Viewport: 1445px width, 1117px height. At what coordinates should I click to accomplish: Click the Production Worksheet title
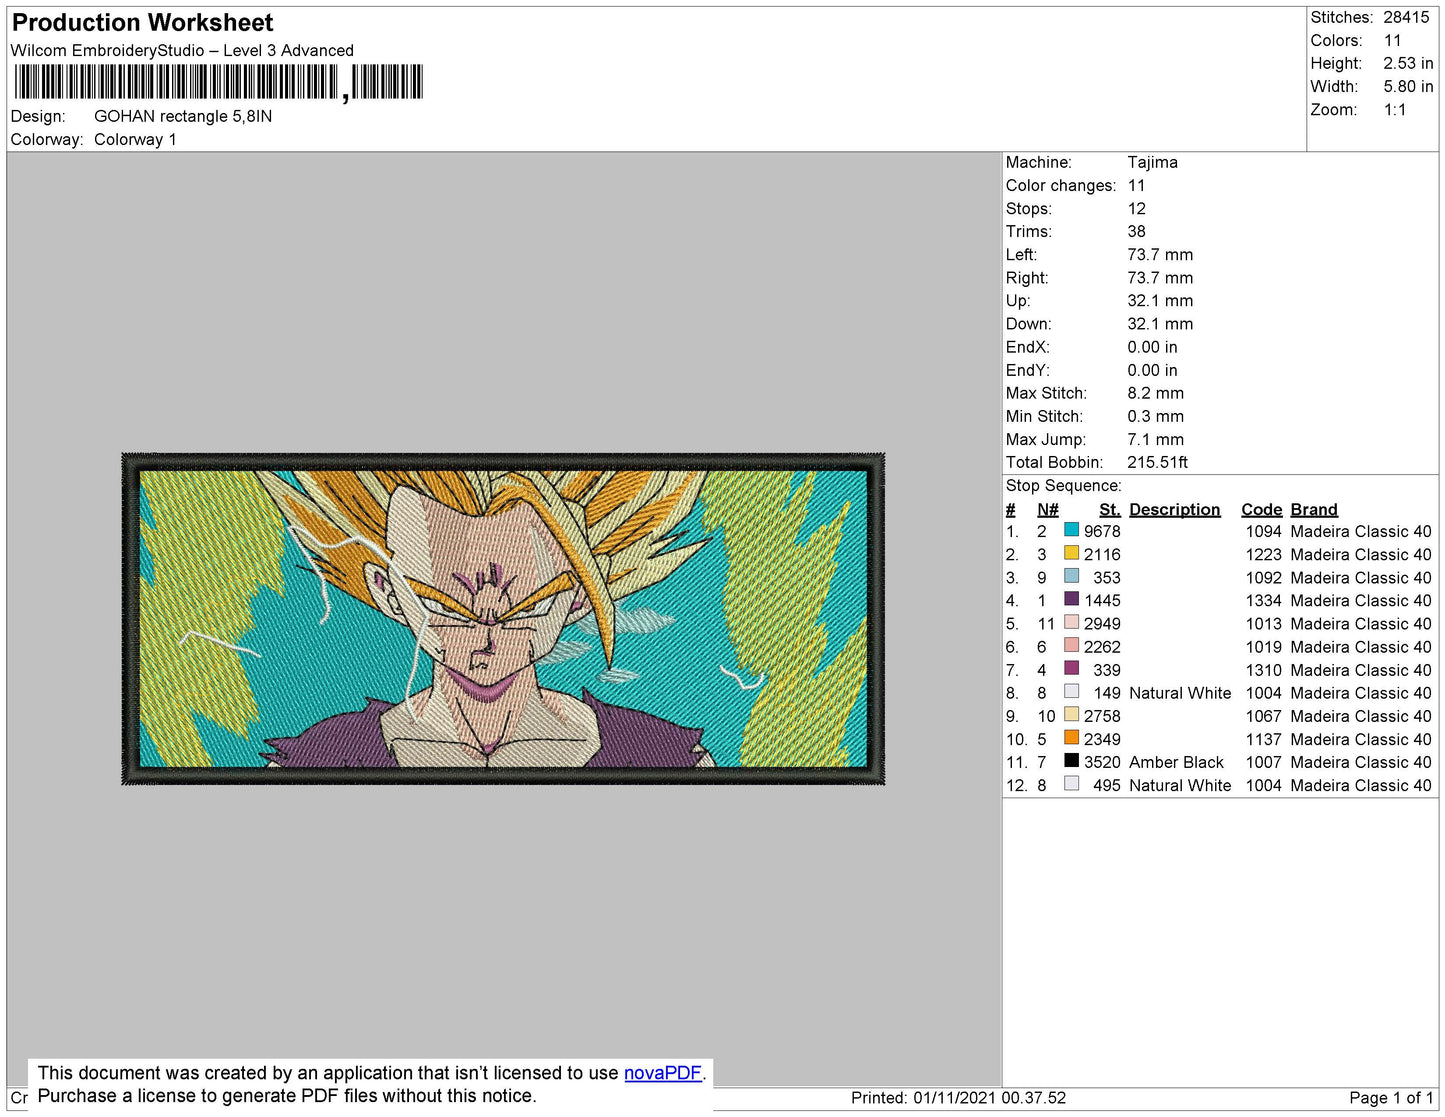tap(142, 23)
